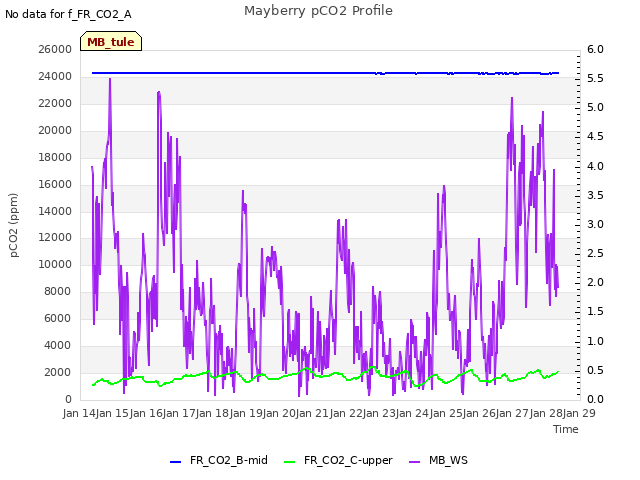The height and width of the screenshot is (480, 640).
Task: Click the 8000 left axis value
Action: 58,291
